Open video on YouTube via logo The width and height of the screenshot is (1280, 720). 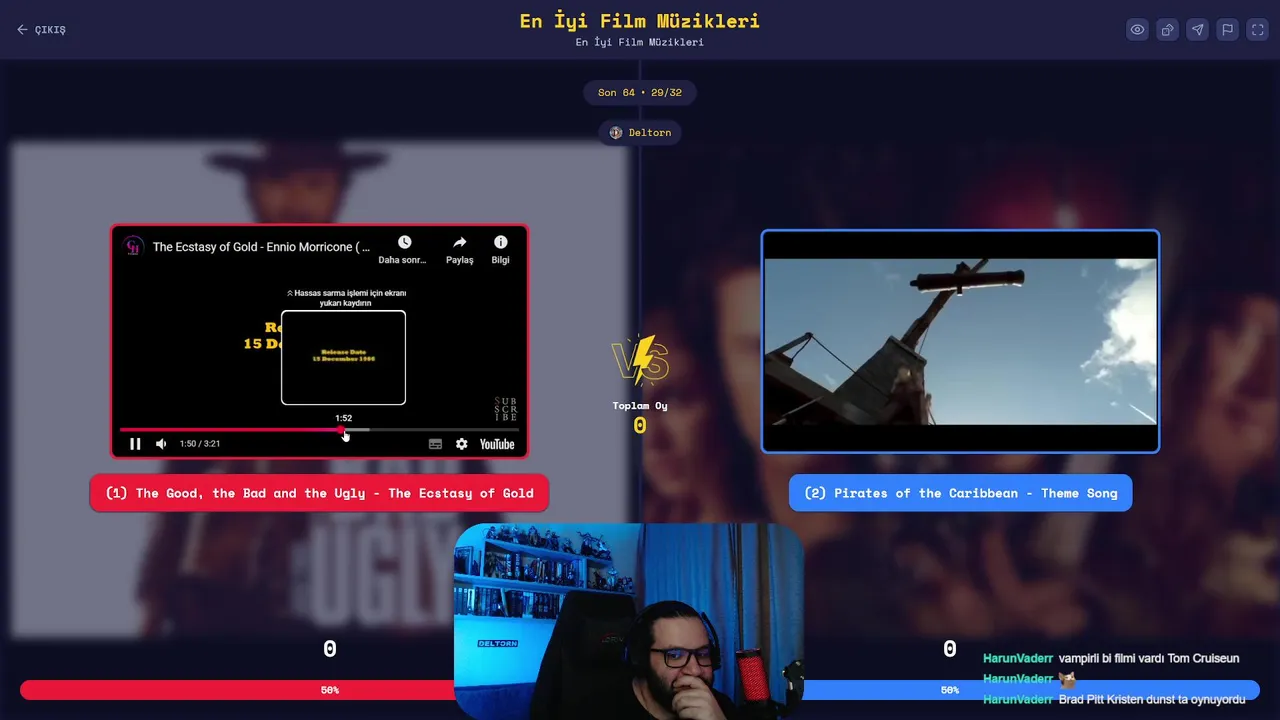pyautogui.click(x=497, y=444)
